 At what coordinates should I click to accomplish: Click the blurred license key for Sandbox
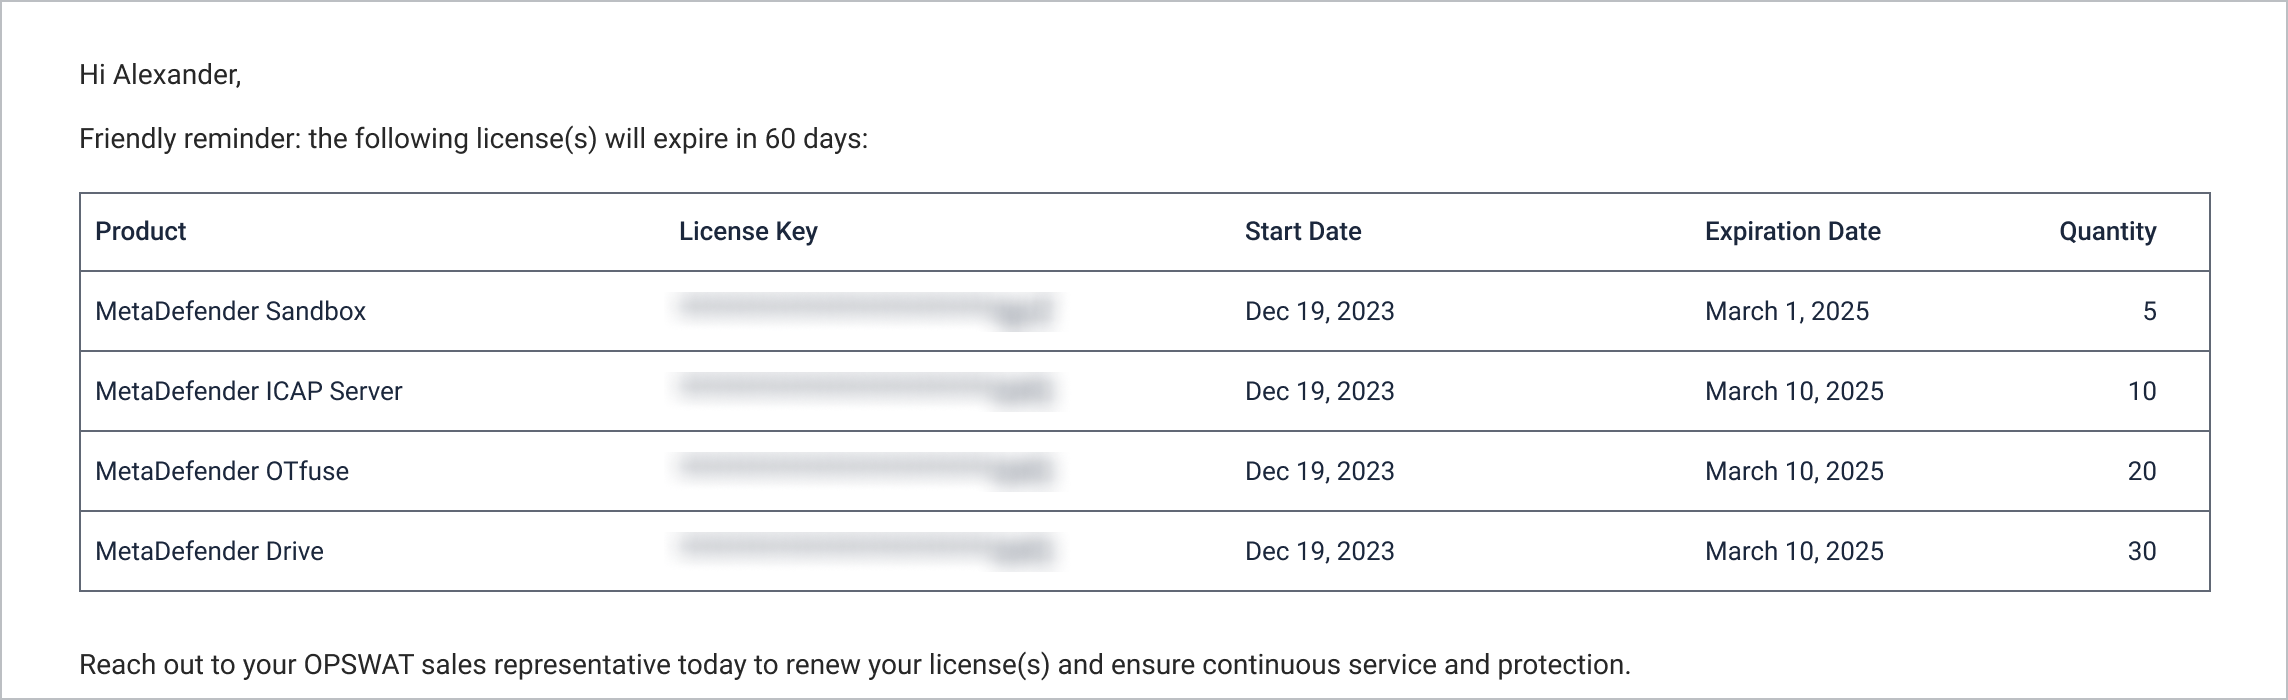[x=866, y=310]
